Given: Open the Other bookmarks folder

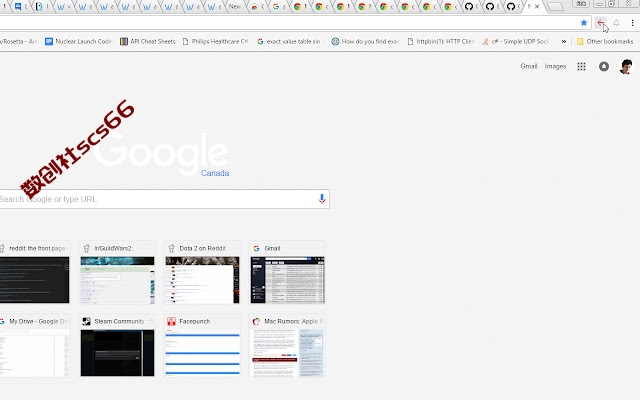Looking at the screenshot, I should pos(604,41).
